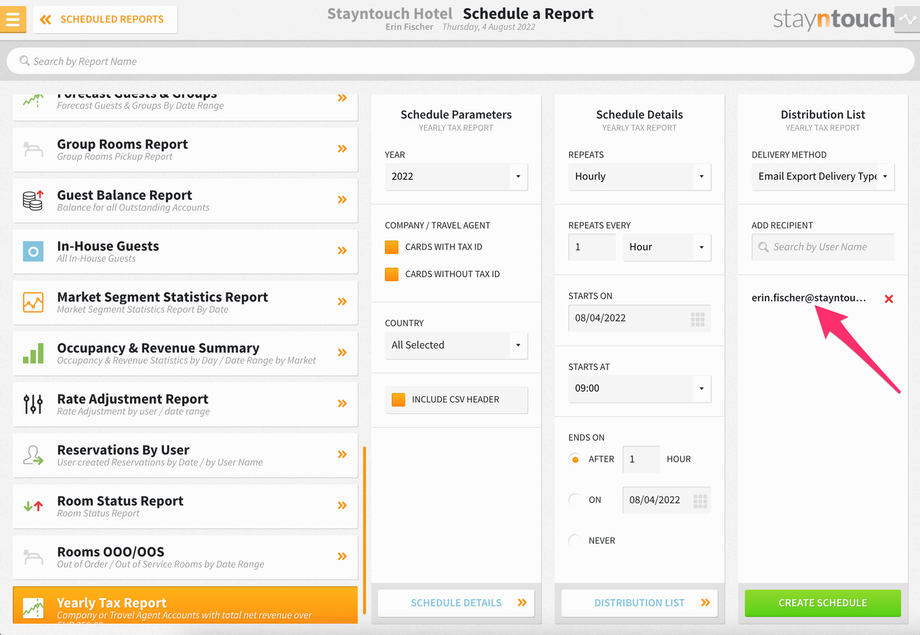
Task: Open Market Segment Statistics chevron arrow
Action: (x=342, y=302)
